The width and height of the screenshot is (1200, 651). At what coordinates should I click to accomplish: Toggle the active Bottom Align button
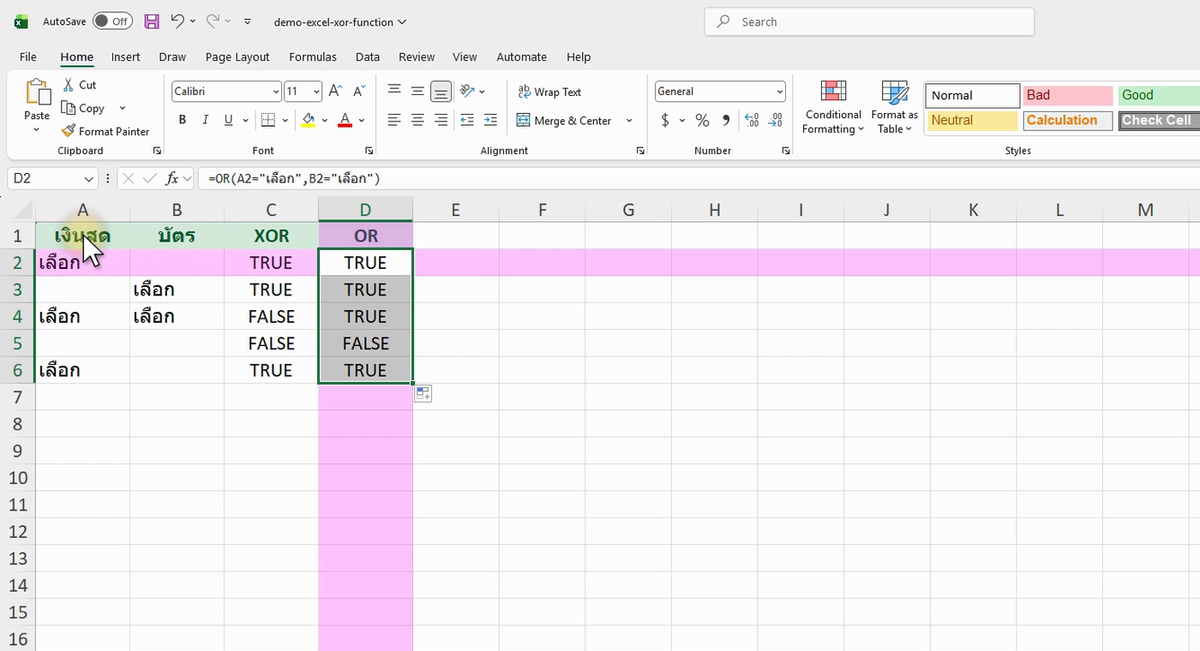point(441,91)
